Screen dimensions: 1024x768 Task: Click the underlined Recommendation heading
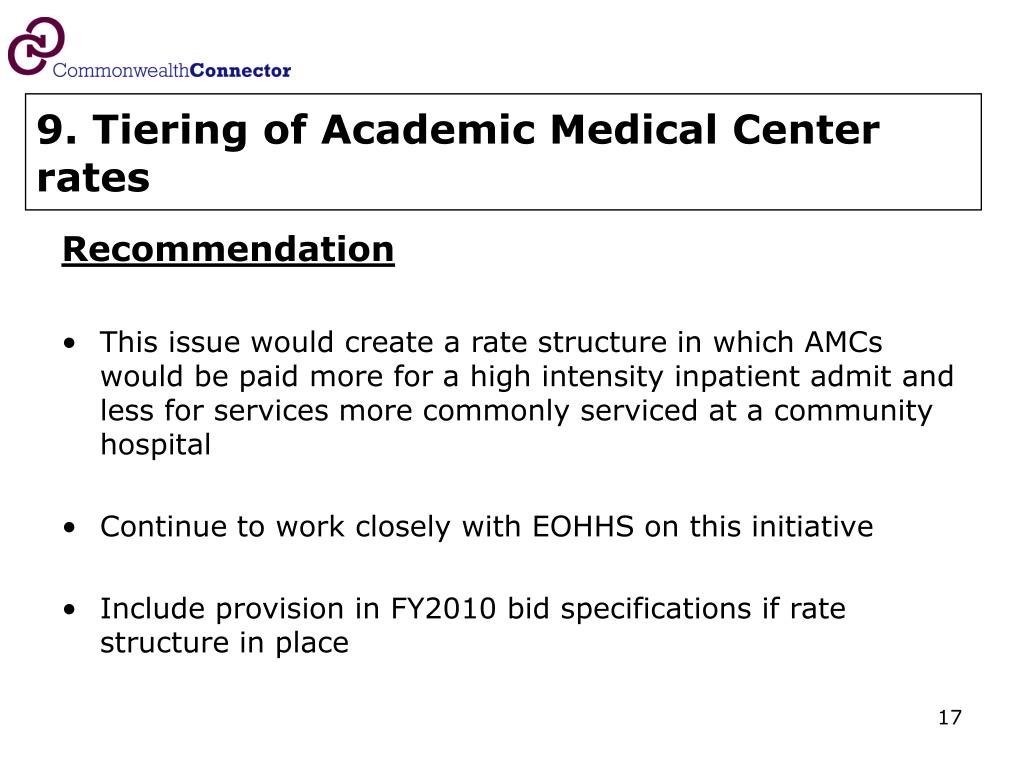coord(228,249)
